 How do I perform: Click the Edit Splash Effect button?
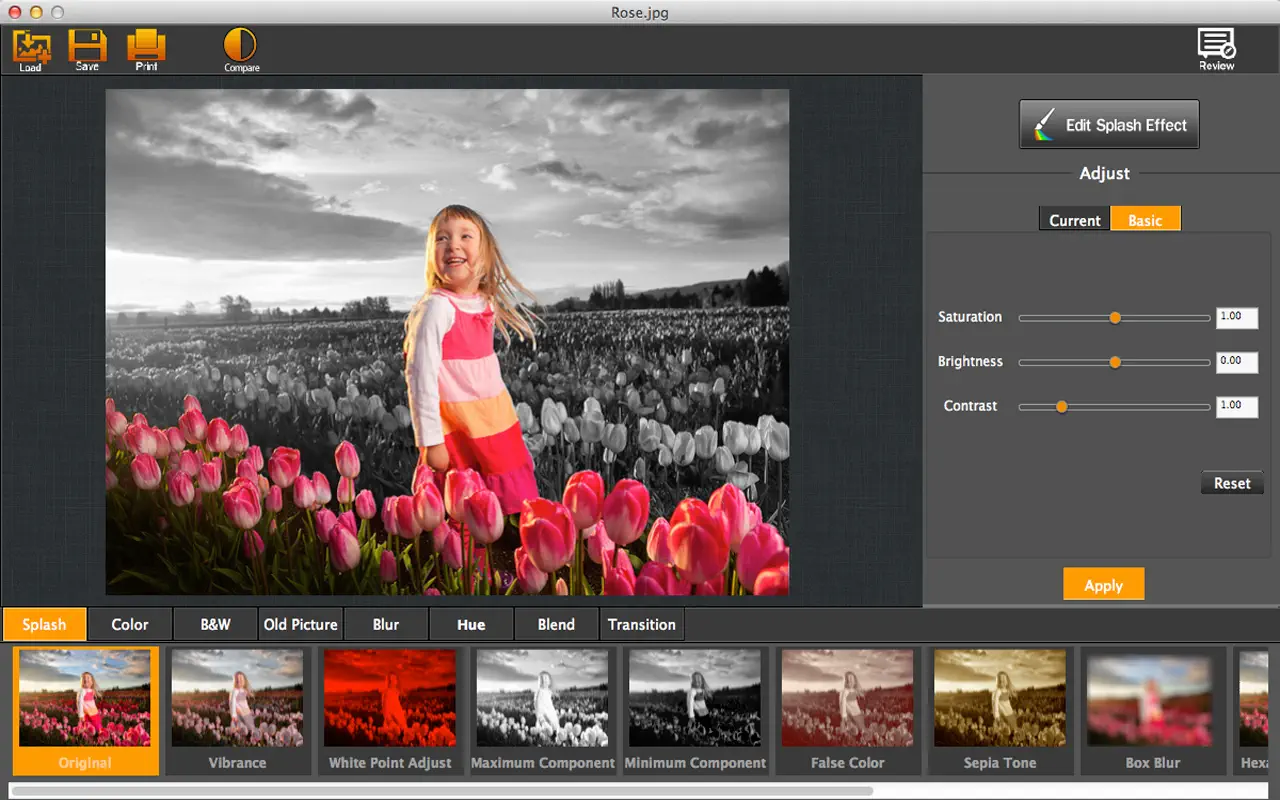(x=1109, y=124)
